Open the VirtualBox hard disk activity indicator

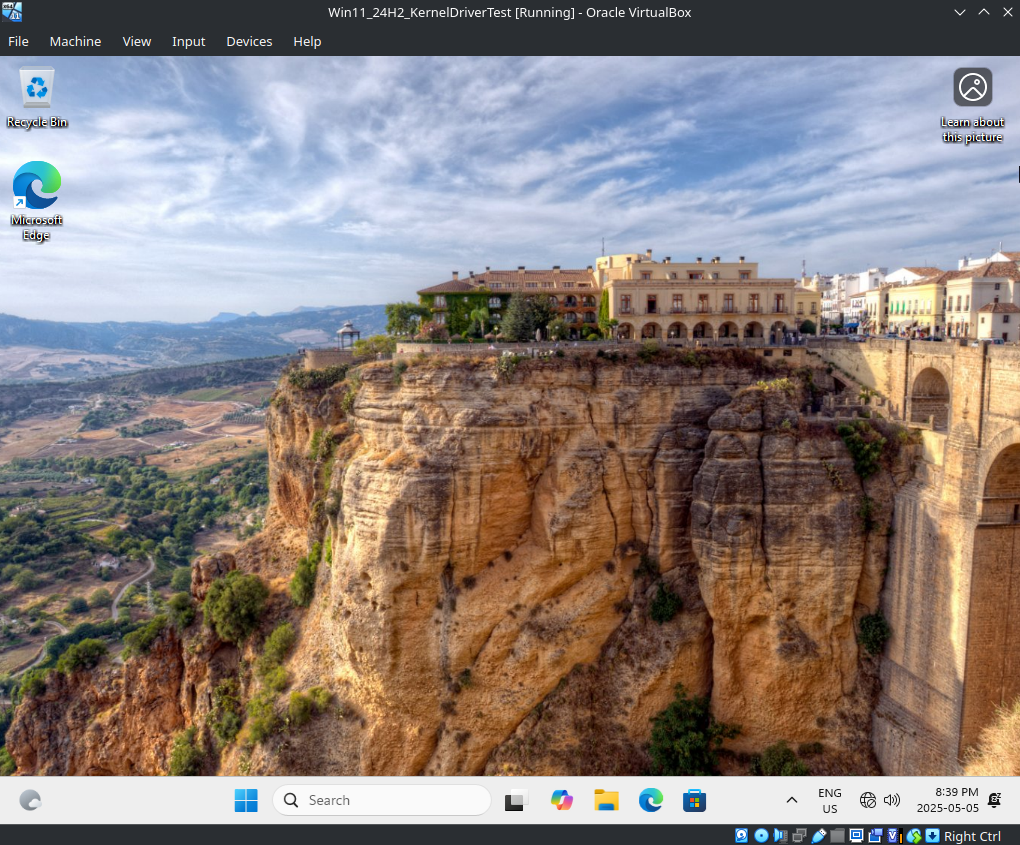[741, 835]
